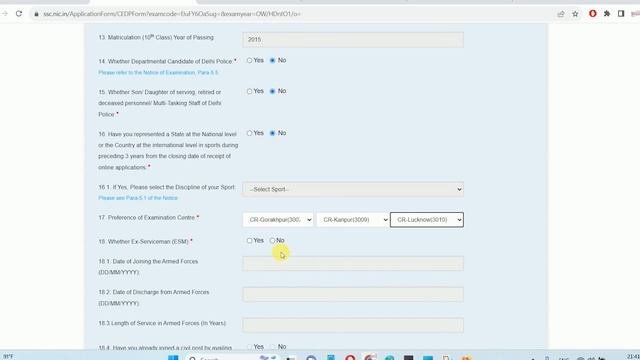
Task: Open the Notice of Examination Para 5.5 link
Action: [158, 73]
